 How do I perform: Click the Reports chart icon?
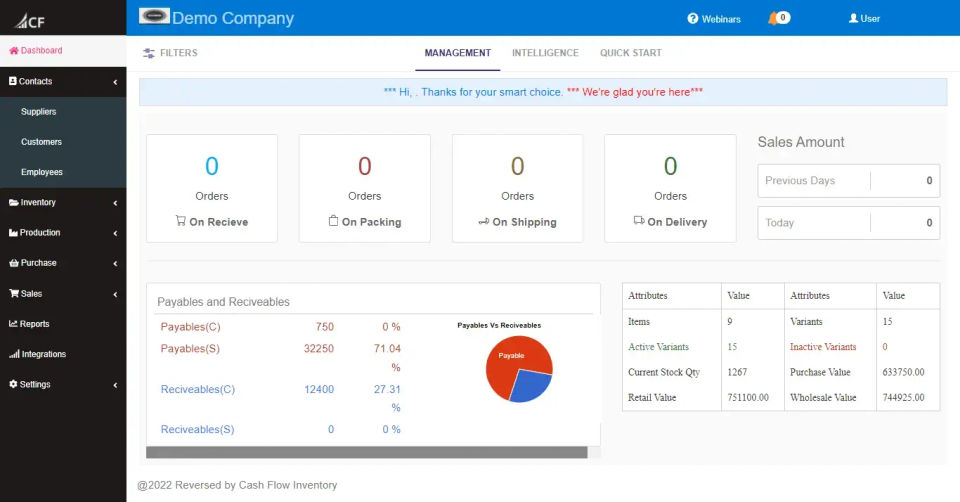tap(13, 324)
